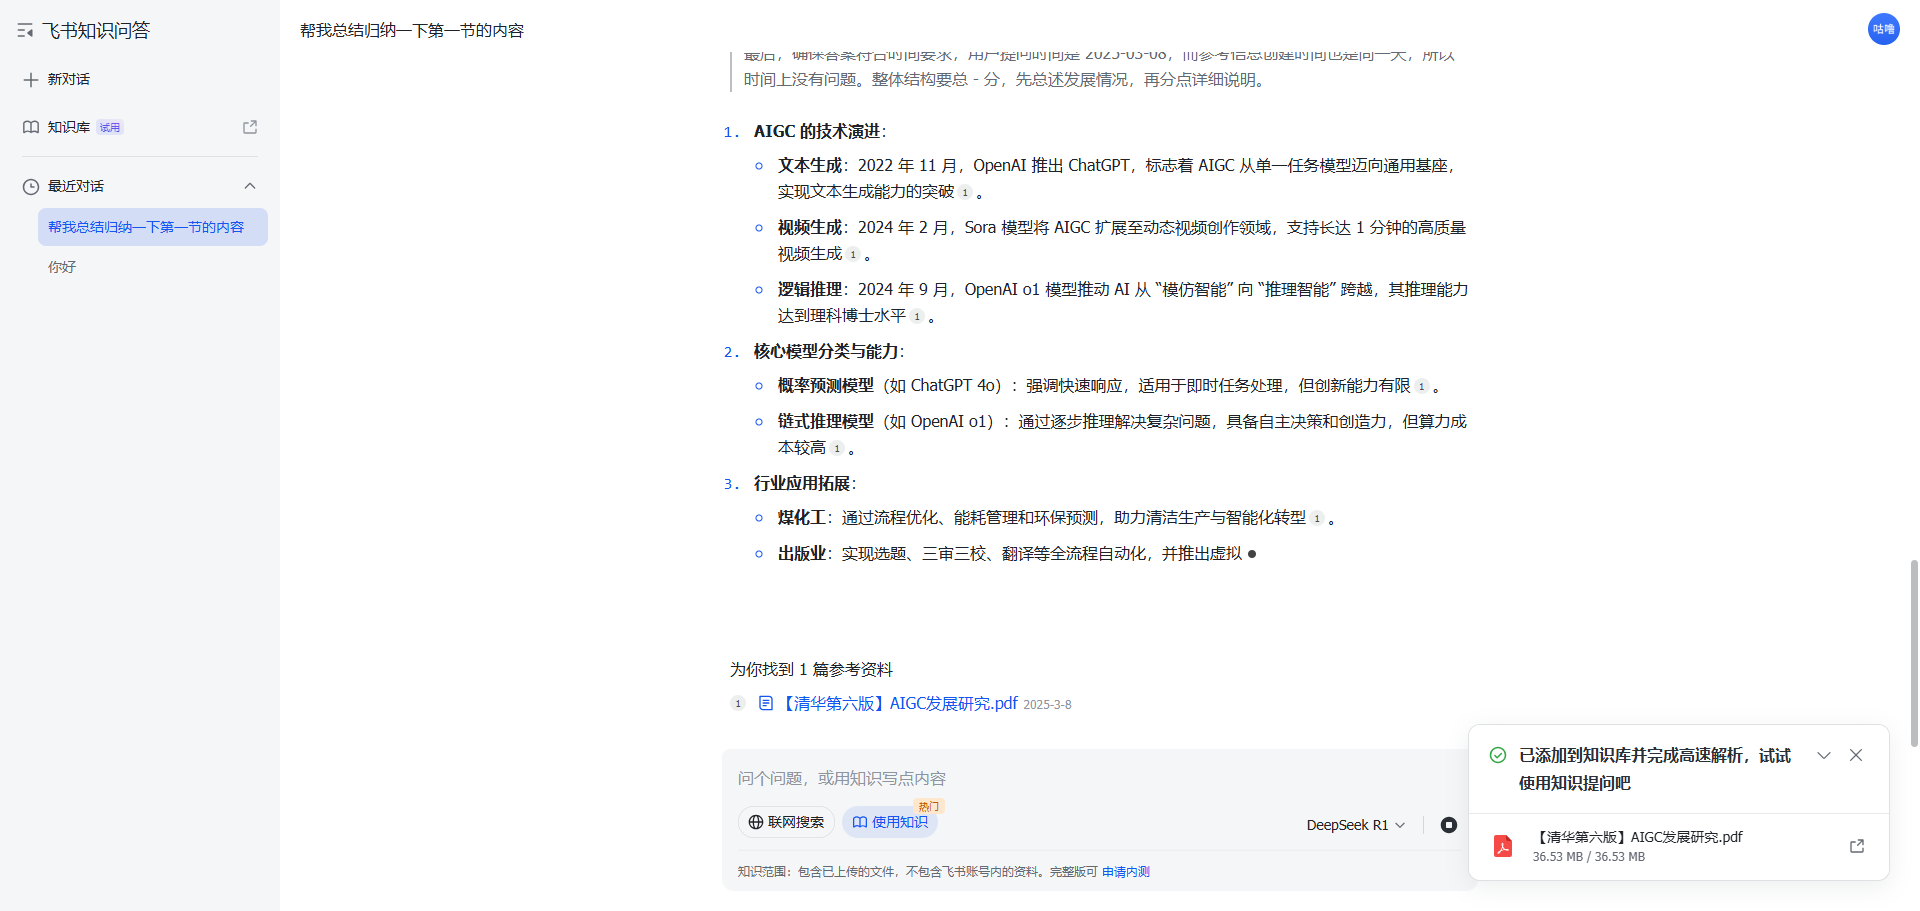This screenshot has width=1920, height=911.
Task: Click the 申请内测 link
Action: (x=1125, y=871)
